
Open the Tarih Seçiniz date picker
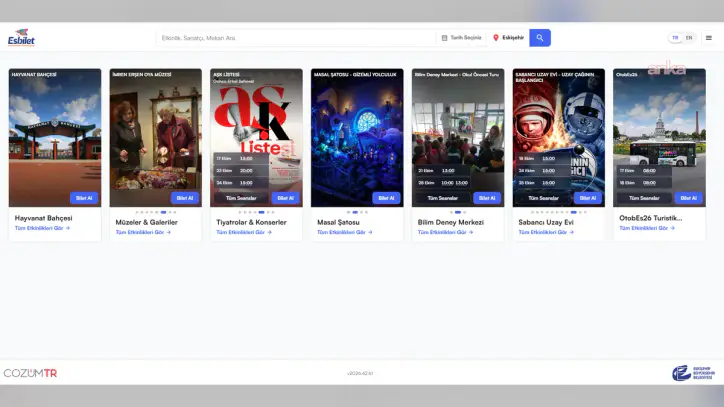point(461,38)
